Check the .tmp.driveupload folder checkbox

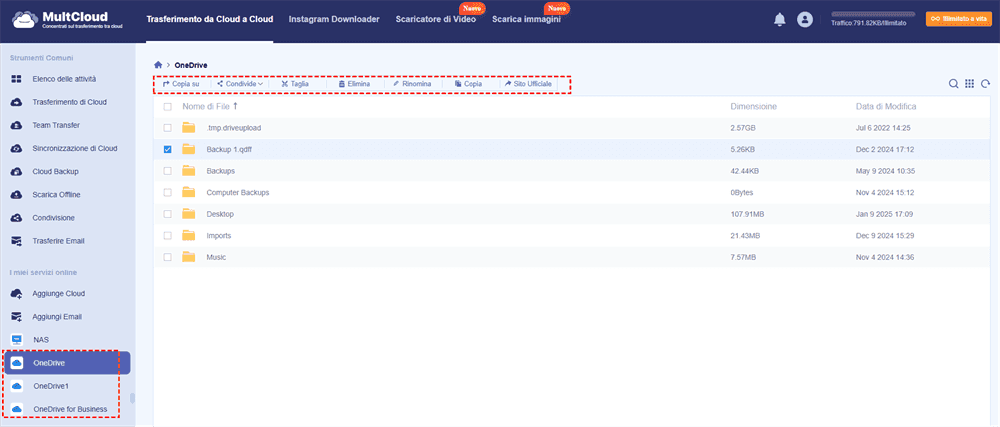(168, 128)
